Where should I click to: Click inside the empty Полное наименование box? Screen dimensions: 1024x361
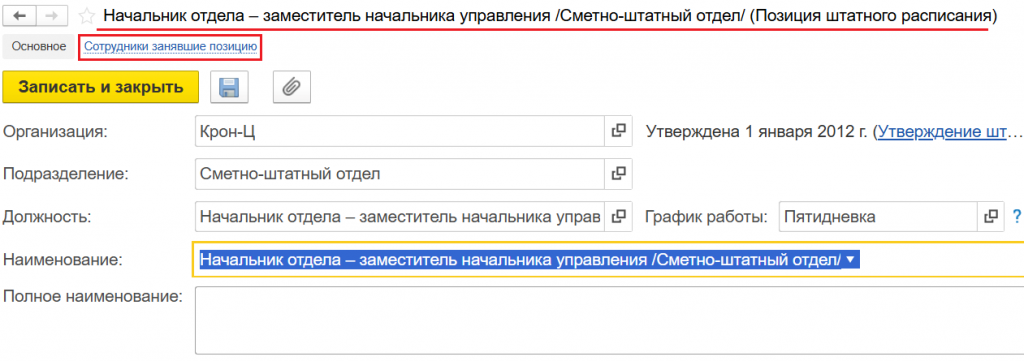[x=609, y=321]
